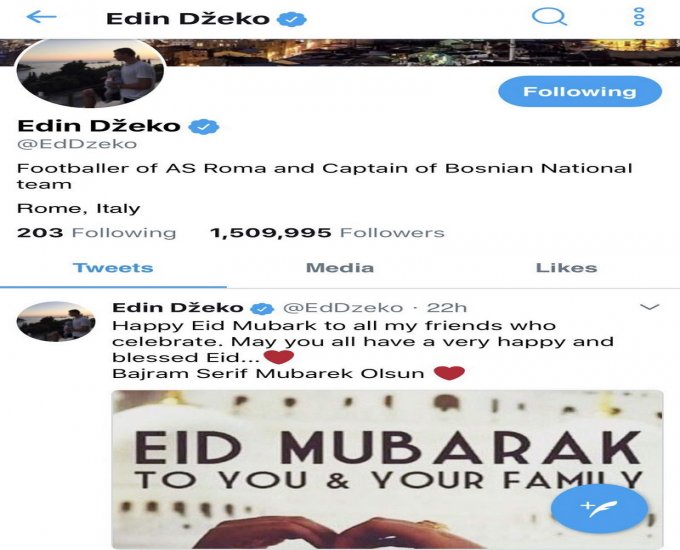Open the Eid Mubarak tweet image
The image size is (680, 550).
[387, 469]
